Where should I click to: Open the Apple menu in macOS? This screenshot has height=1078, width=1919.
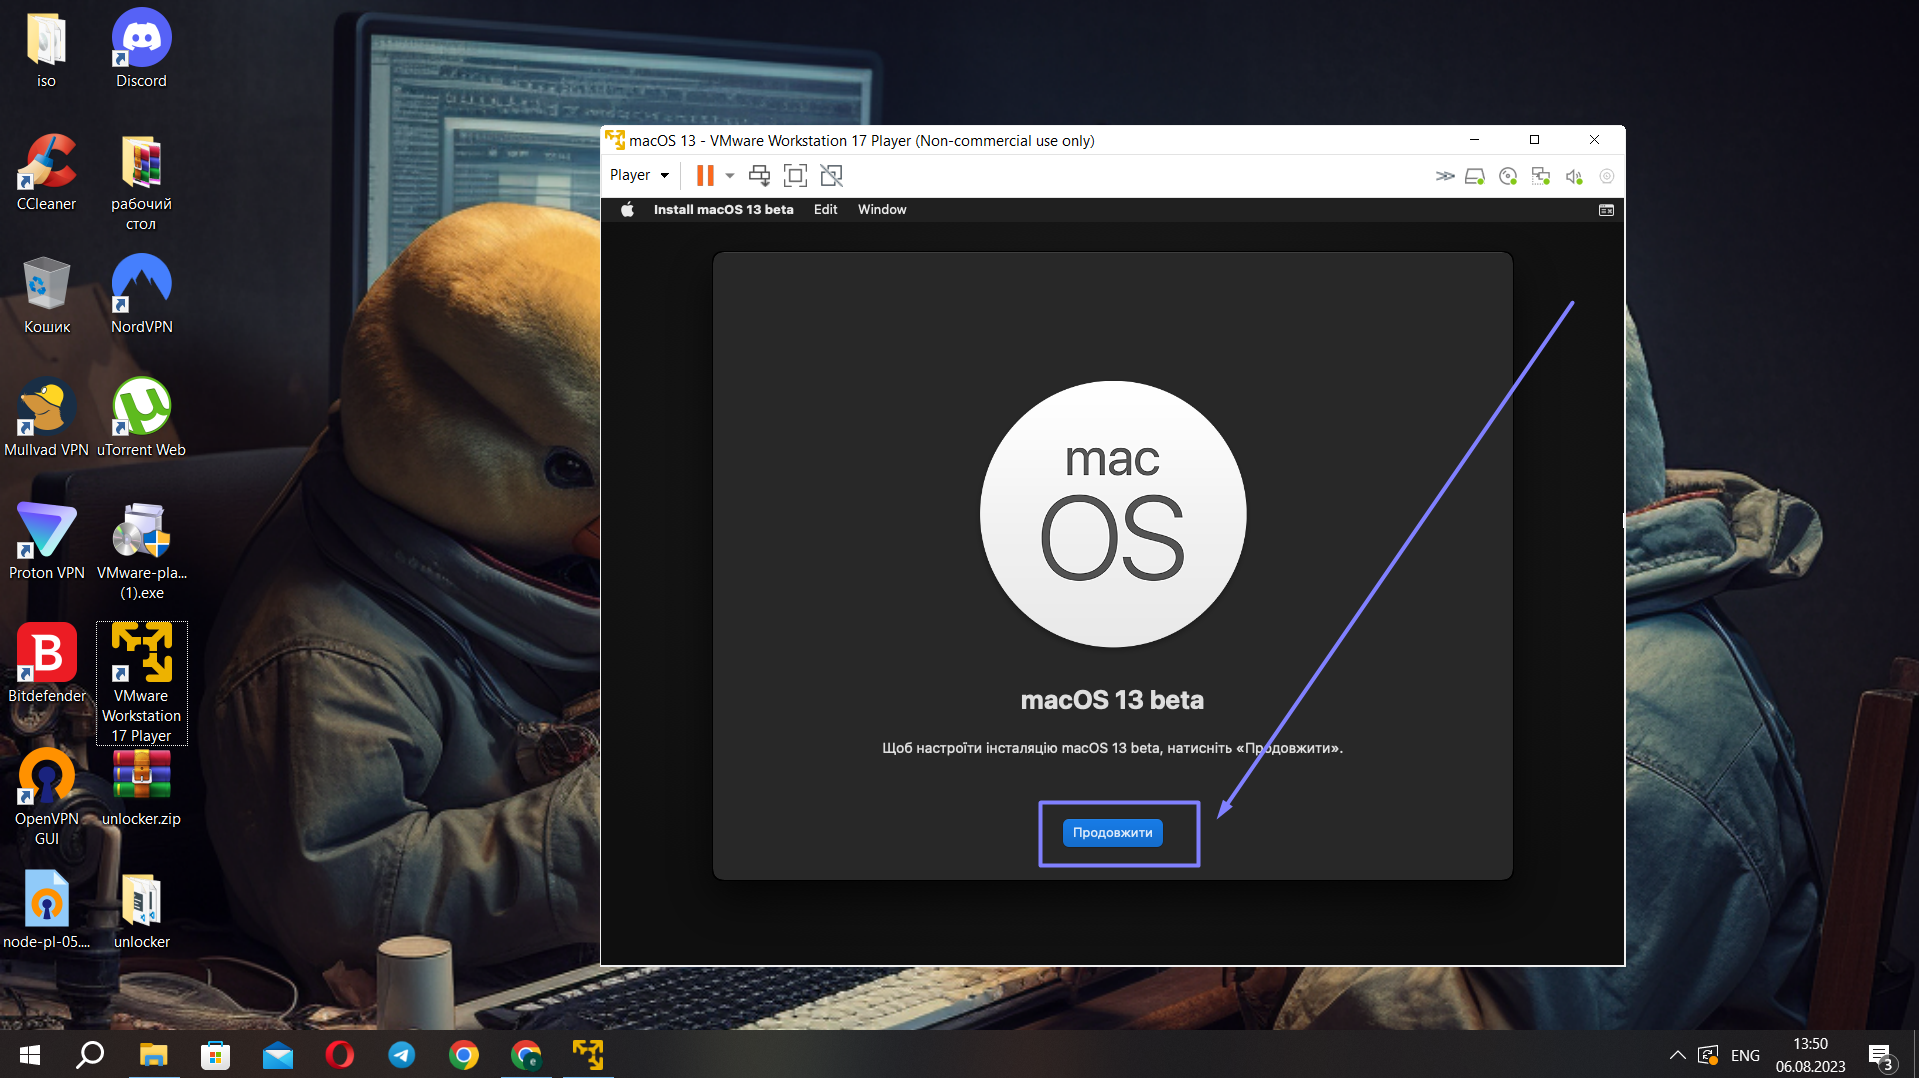627,209
